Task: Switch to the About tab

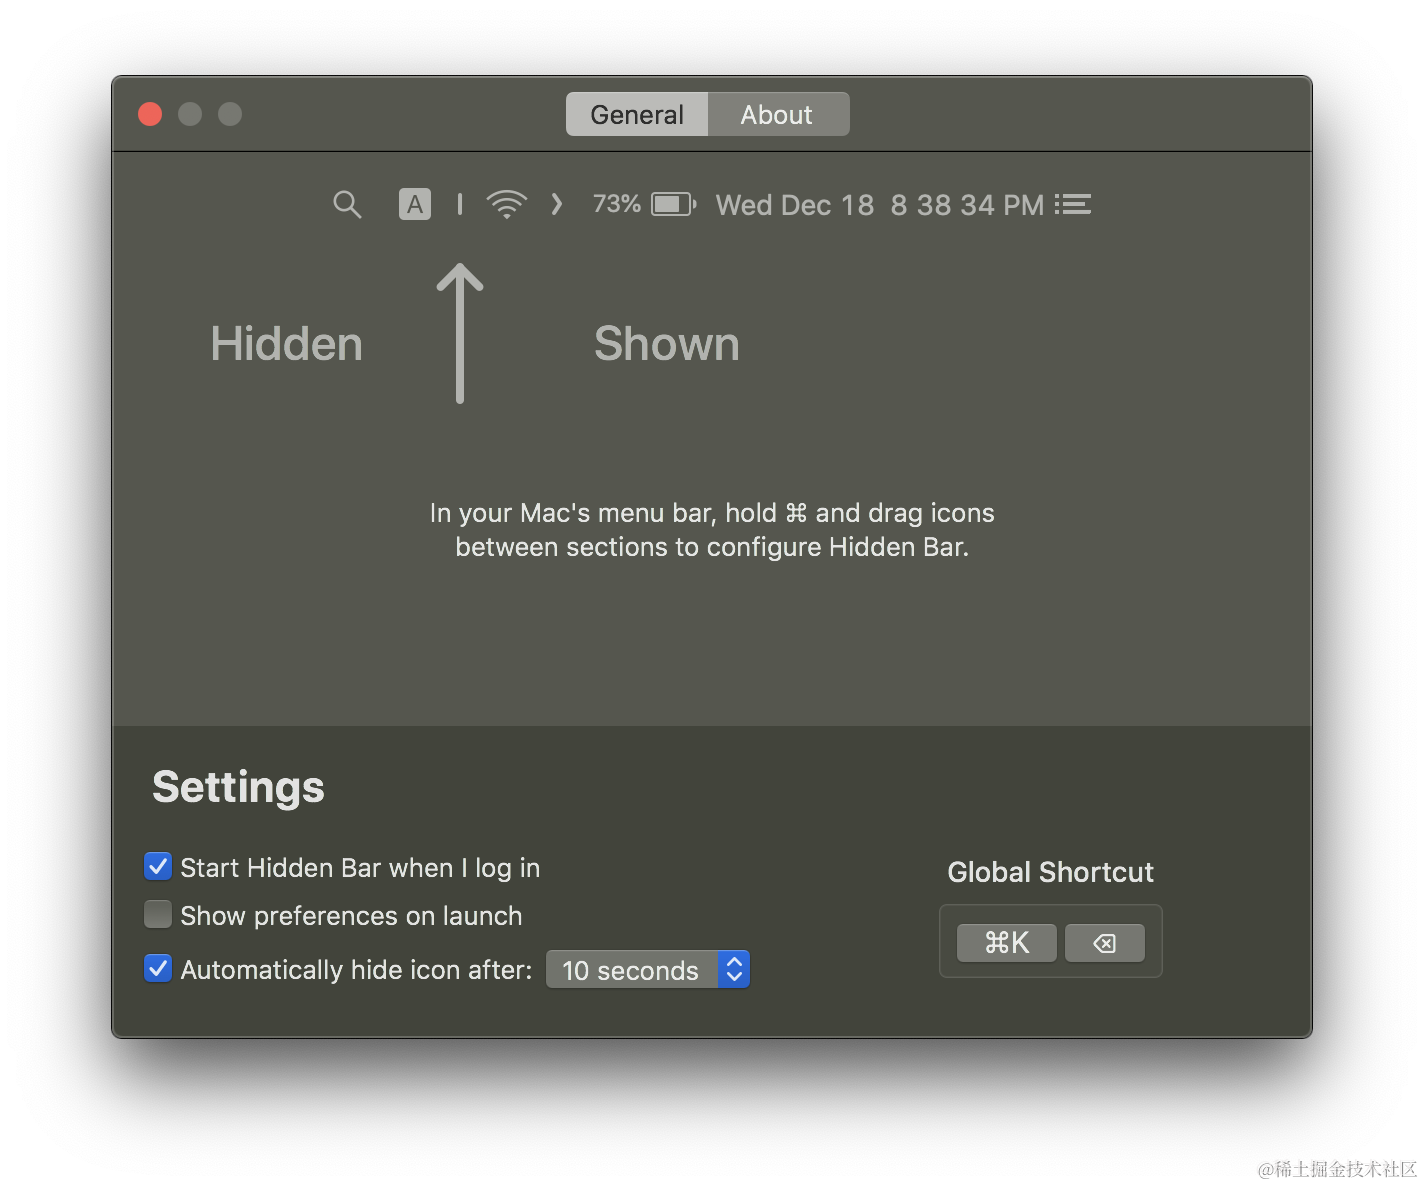Action: point(777,114)
